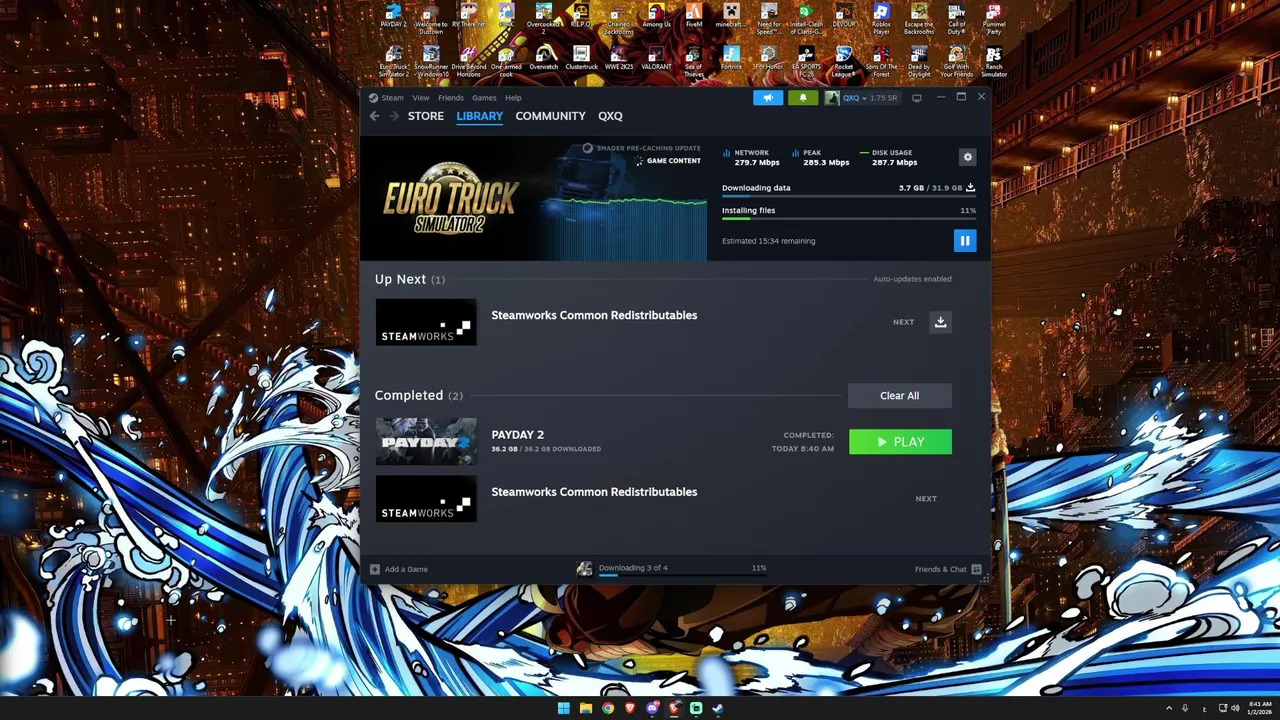Click the Clear All button
Viewport: 1280px width, 720px height.
click(x=899, y=395)
